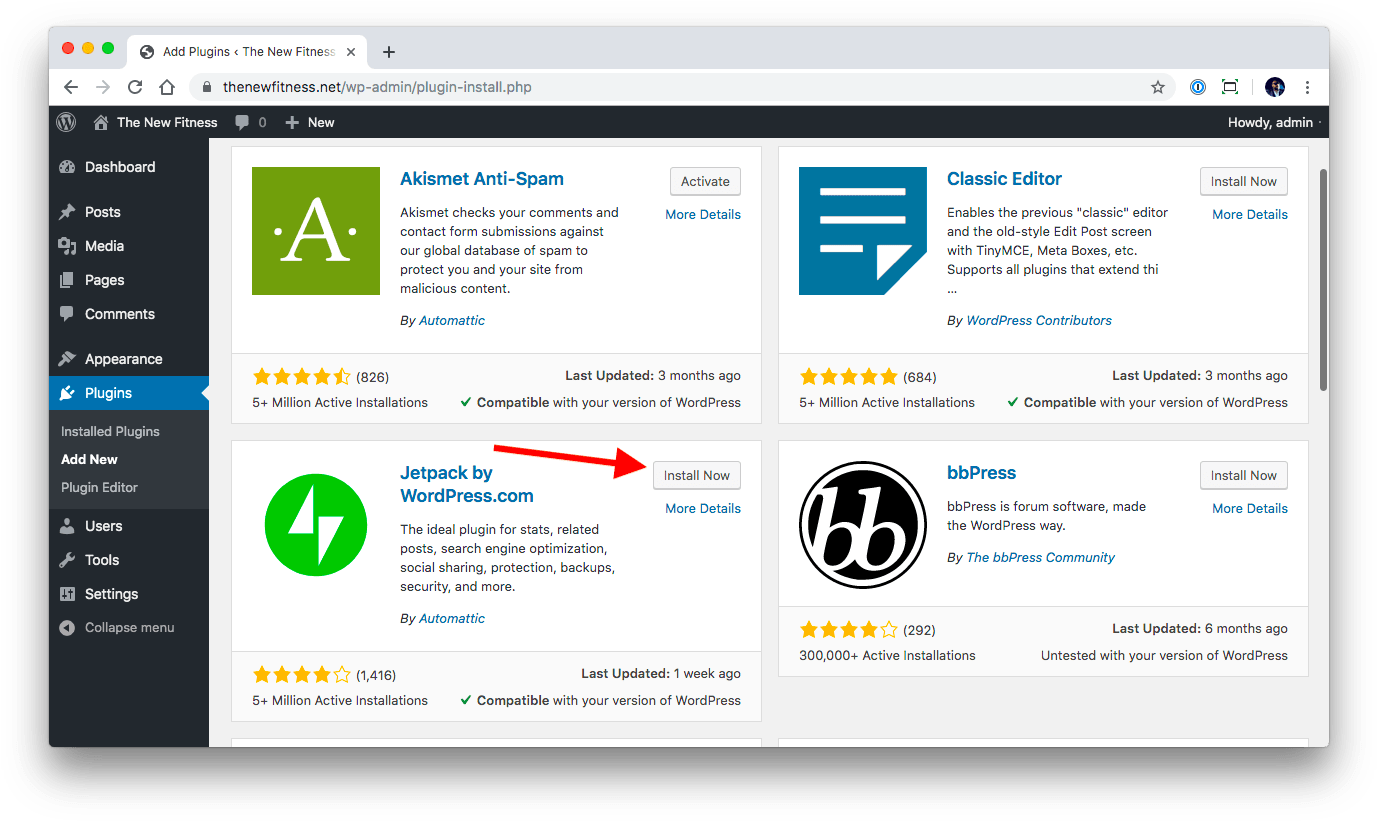
Task: Click the page vertical scrollbar
Action: pos(1323,279)
